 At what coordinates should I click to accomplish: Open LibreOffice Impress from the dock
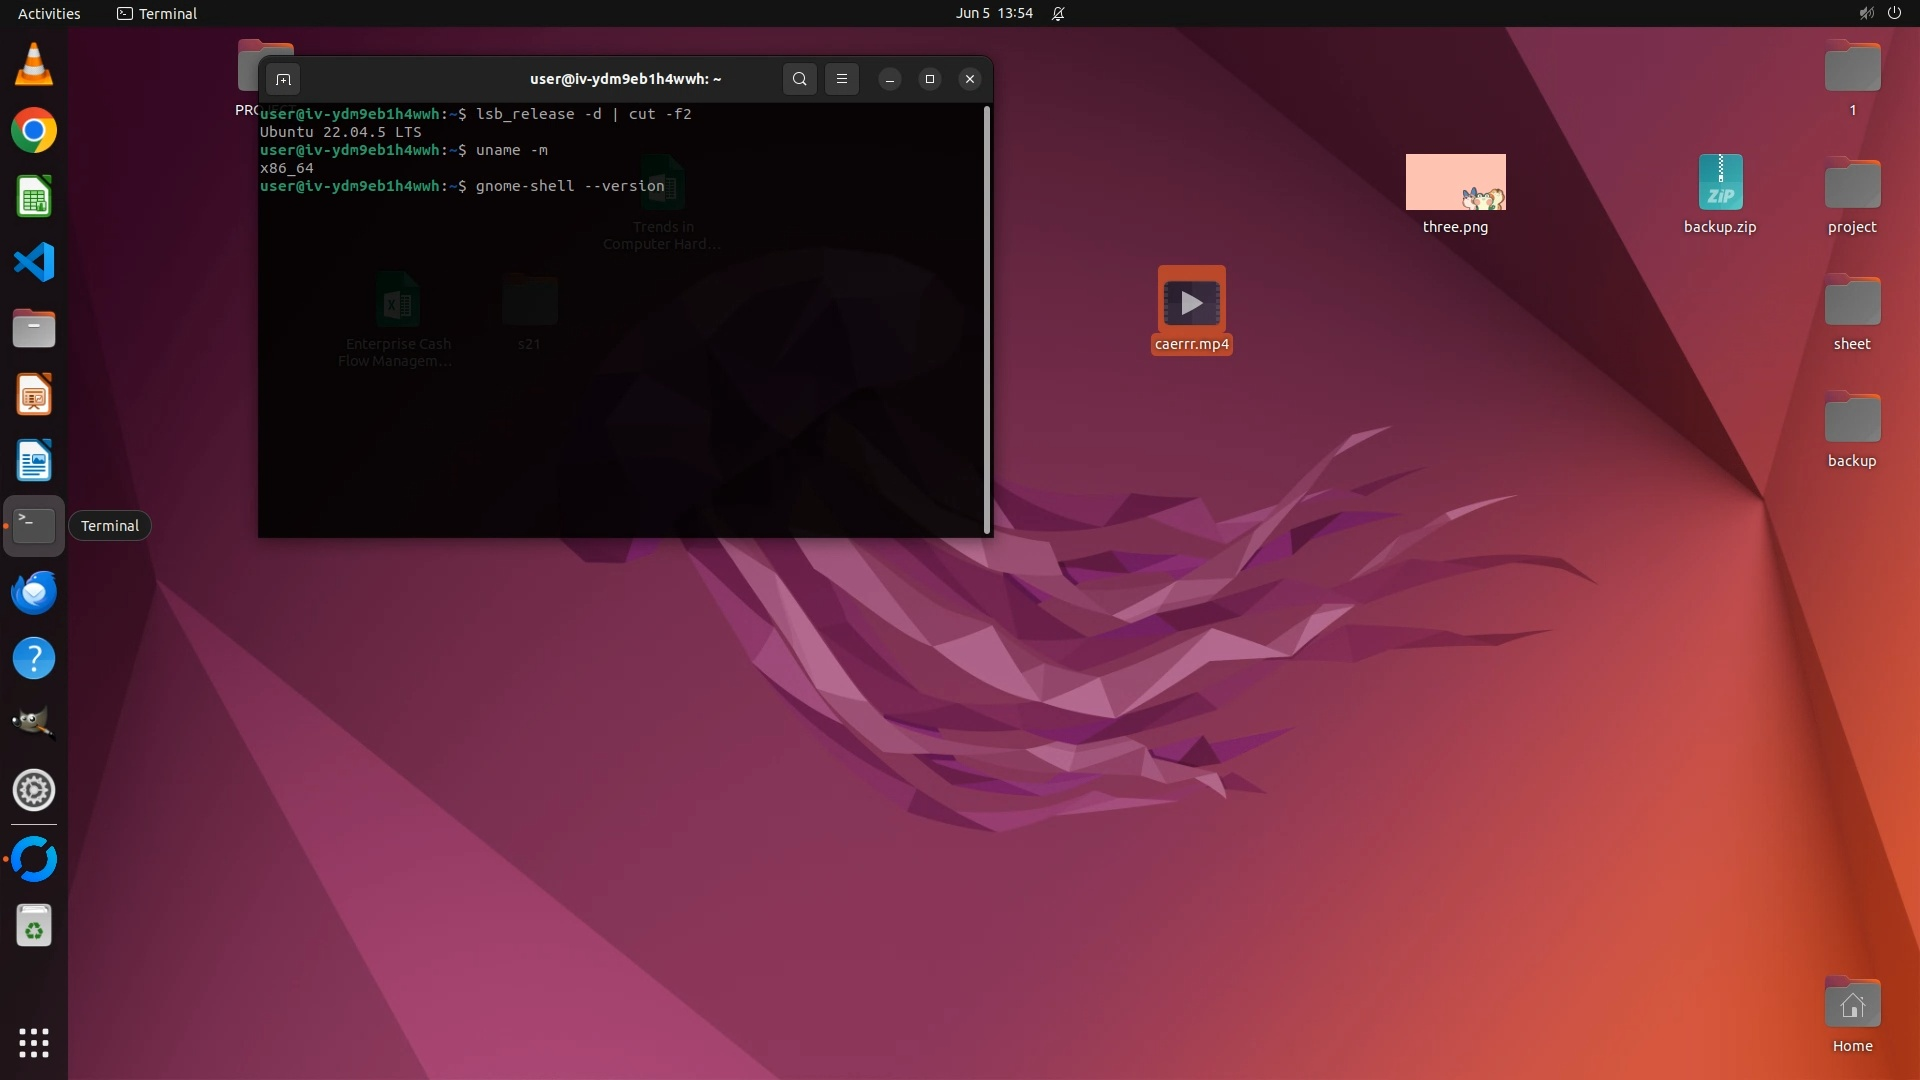[x=33, y=395]
